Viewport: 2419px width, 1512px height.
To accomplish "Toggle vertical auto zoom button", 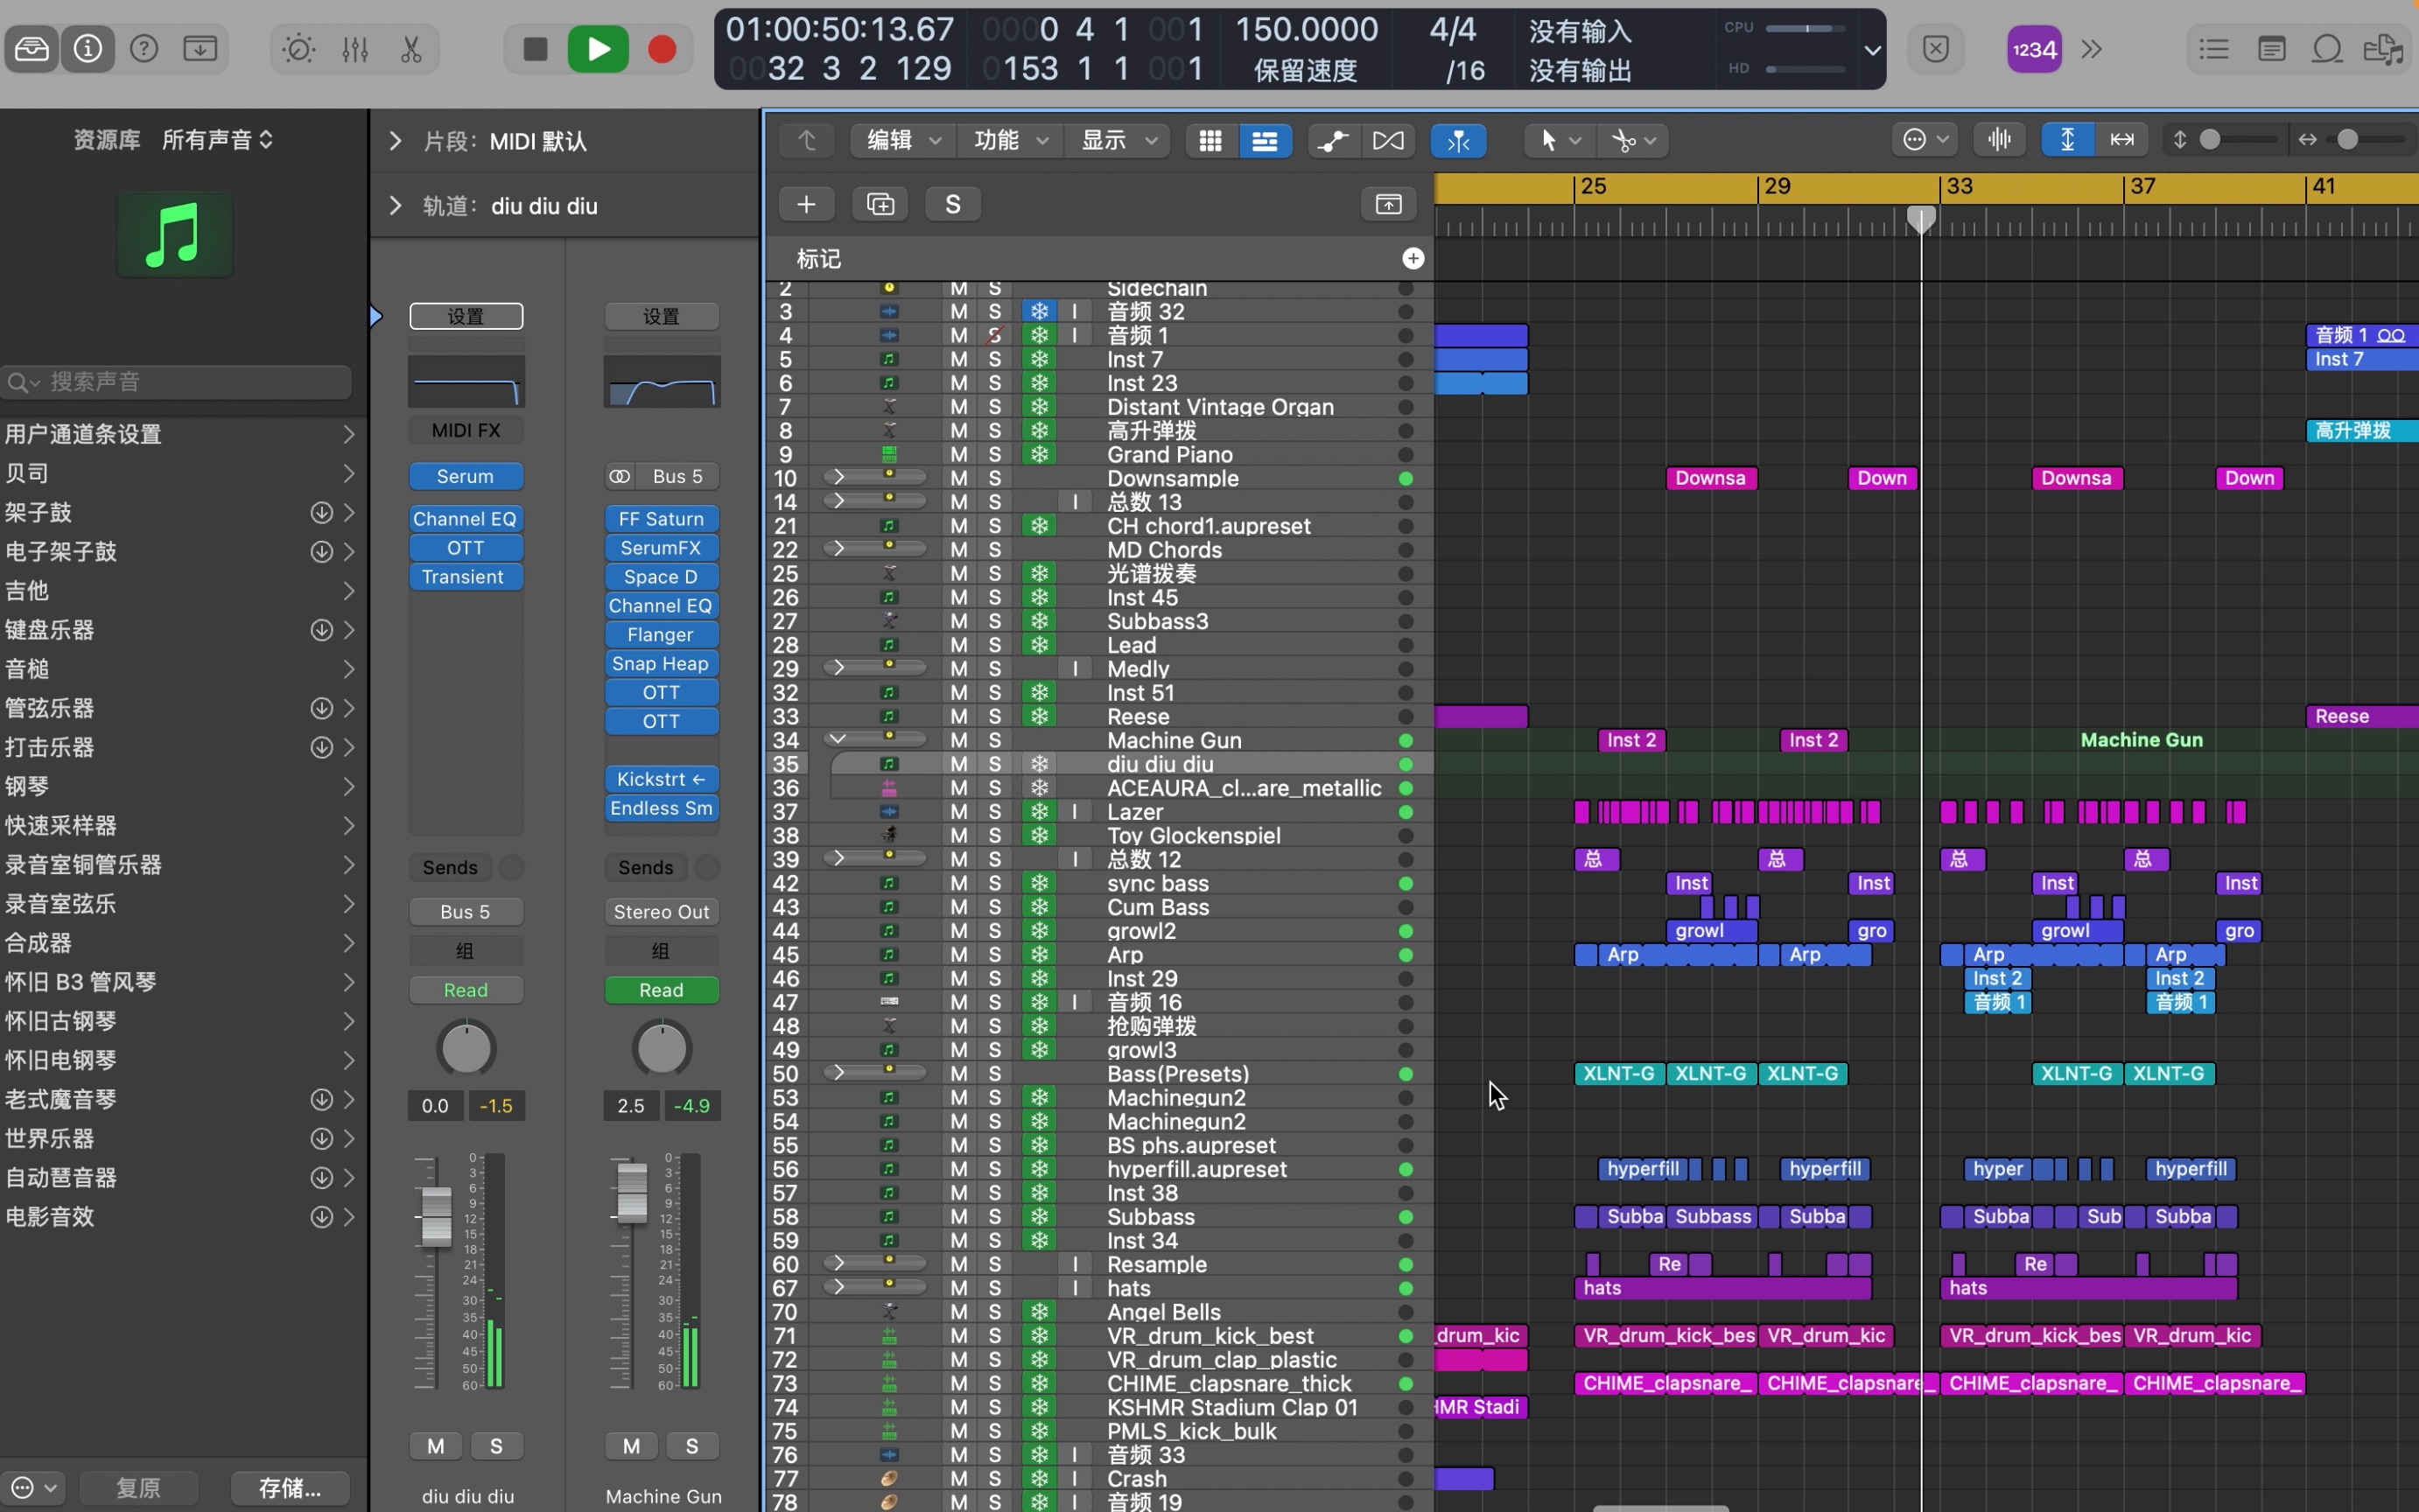I will [x=2067, y=140].
